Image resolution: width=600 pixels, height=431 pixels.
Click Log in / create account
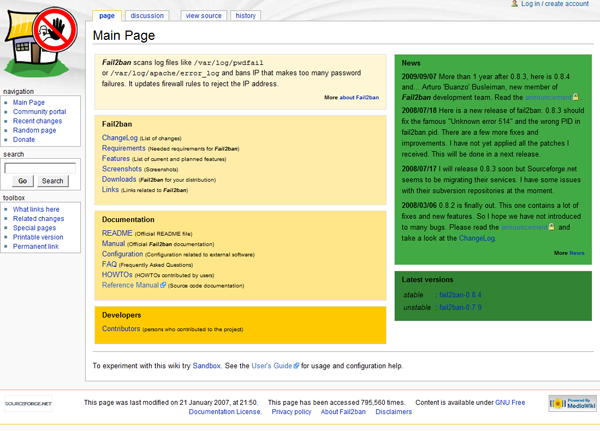pyautogui.click(x=555, y=4)
